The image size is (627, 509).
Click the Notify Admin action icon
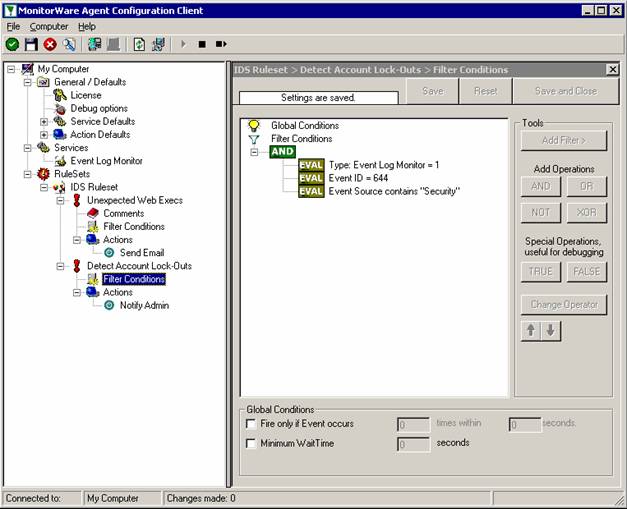pyautogui.click(x=109, y=305)
